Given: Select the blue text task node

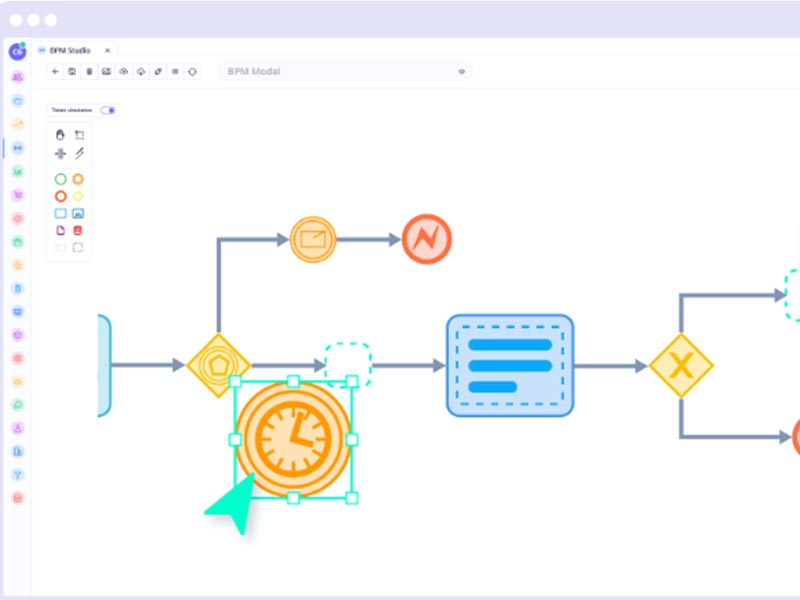Looking at the screenshot, I should (510, 365).
